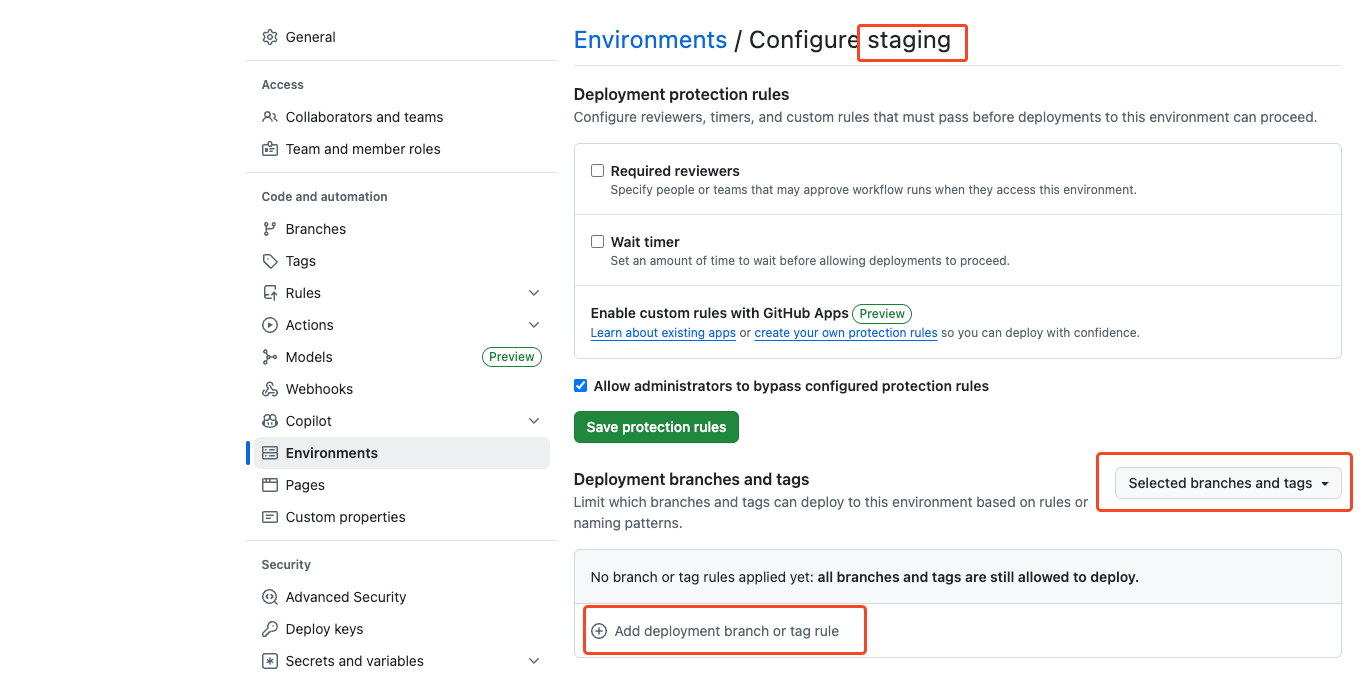Expand the Rules section chevron
This screenshot has height=674, width=1368.
pyautogui.click(x=534, y=293)
